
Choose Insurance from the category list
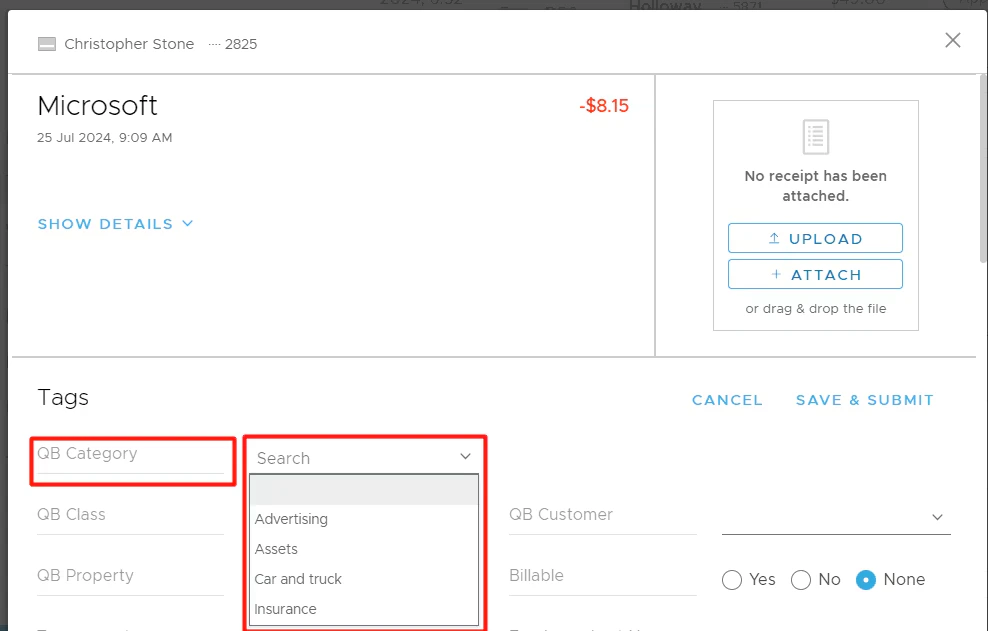[364, 609]
